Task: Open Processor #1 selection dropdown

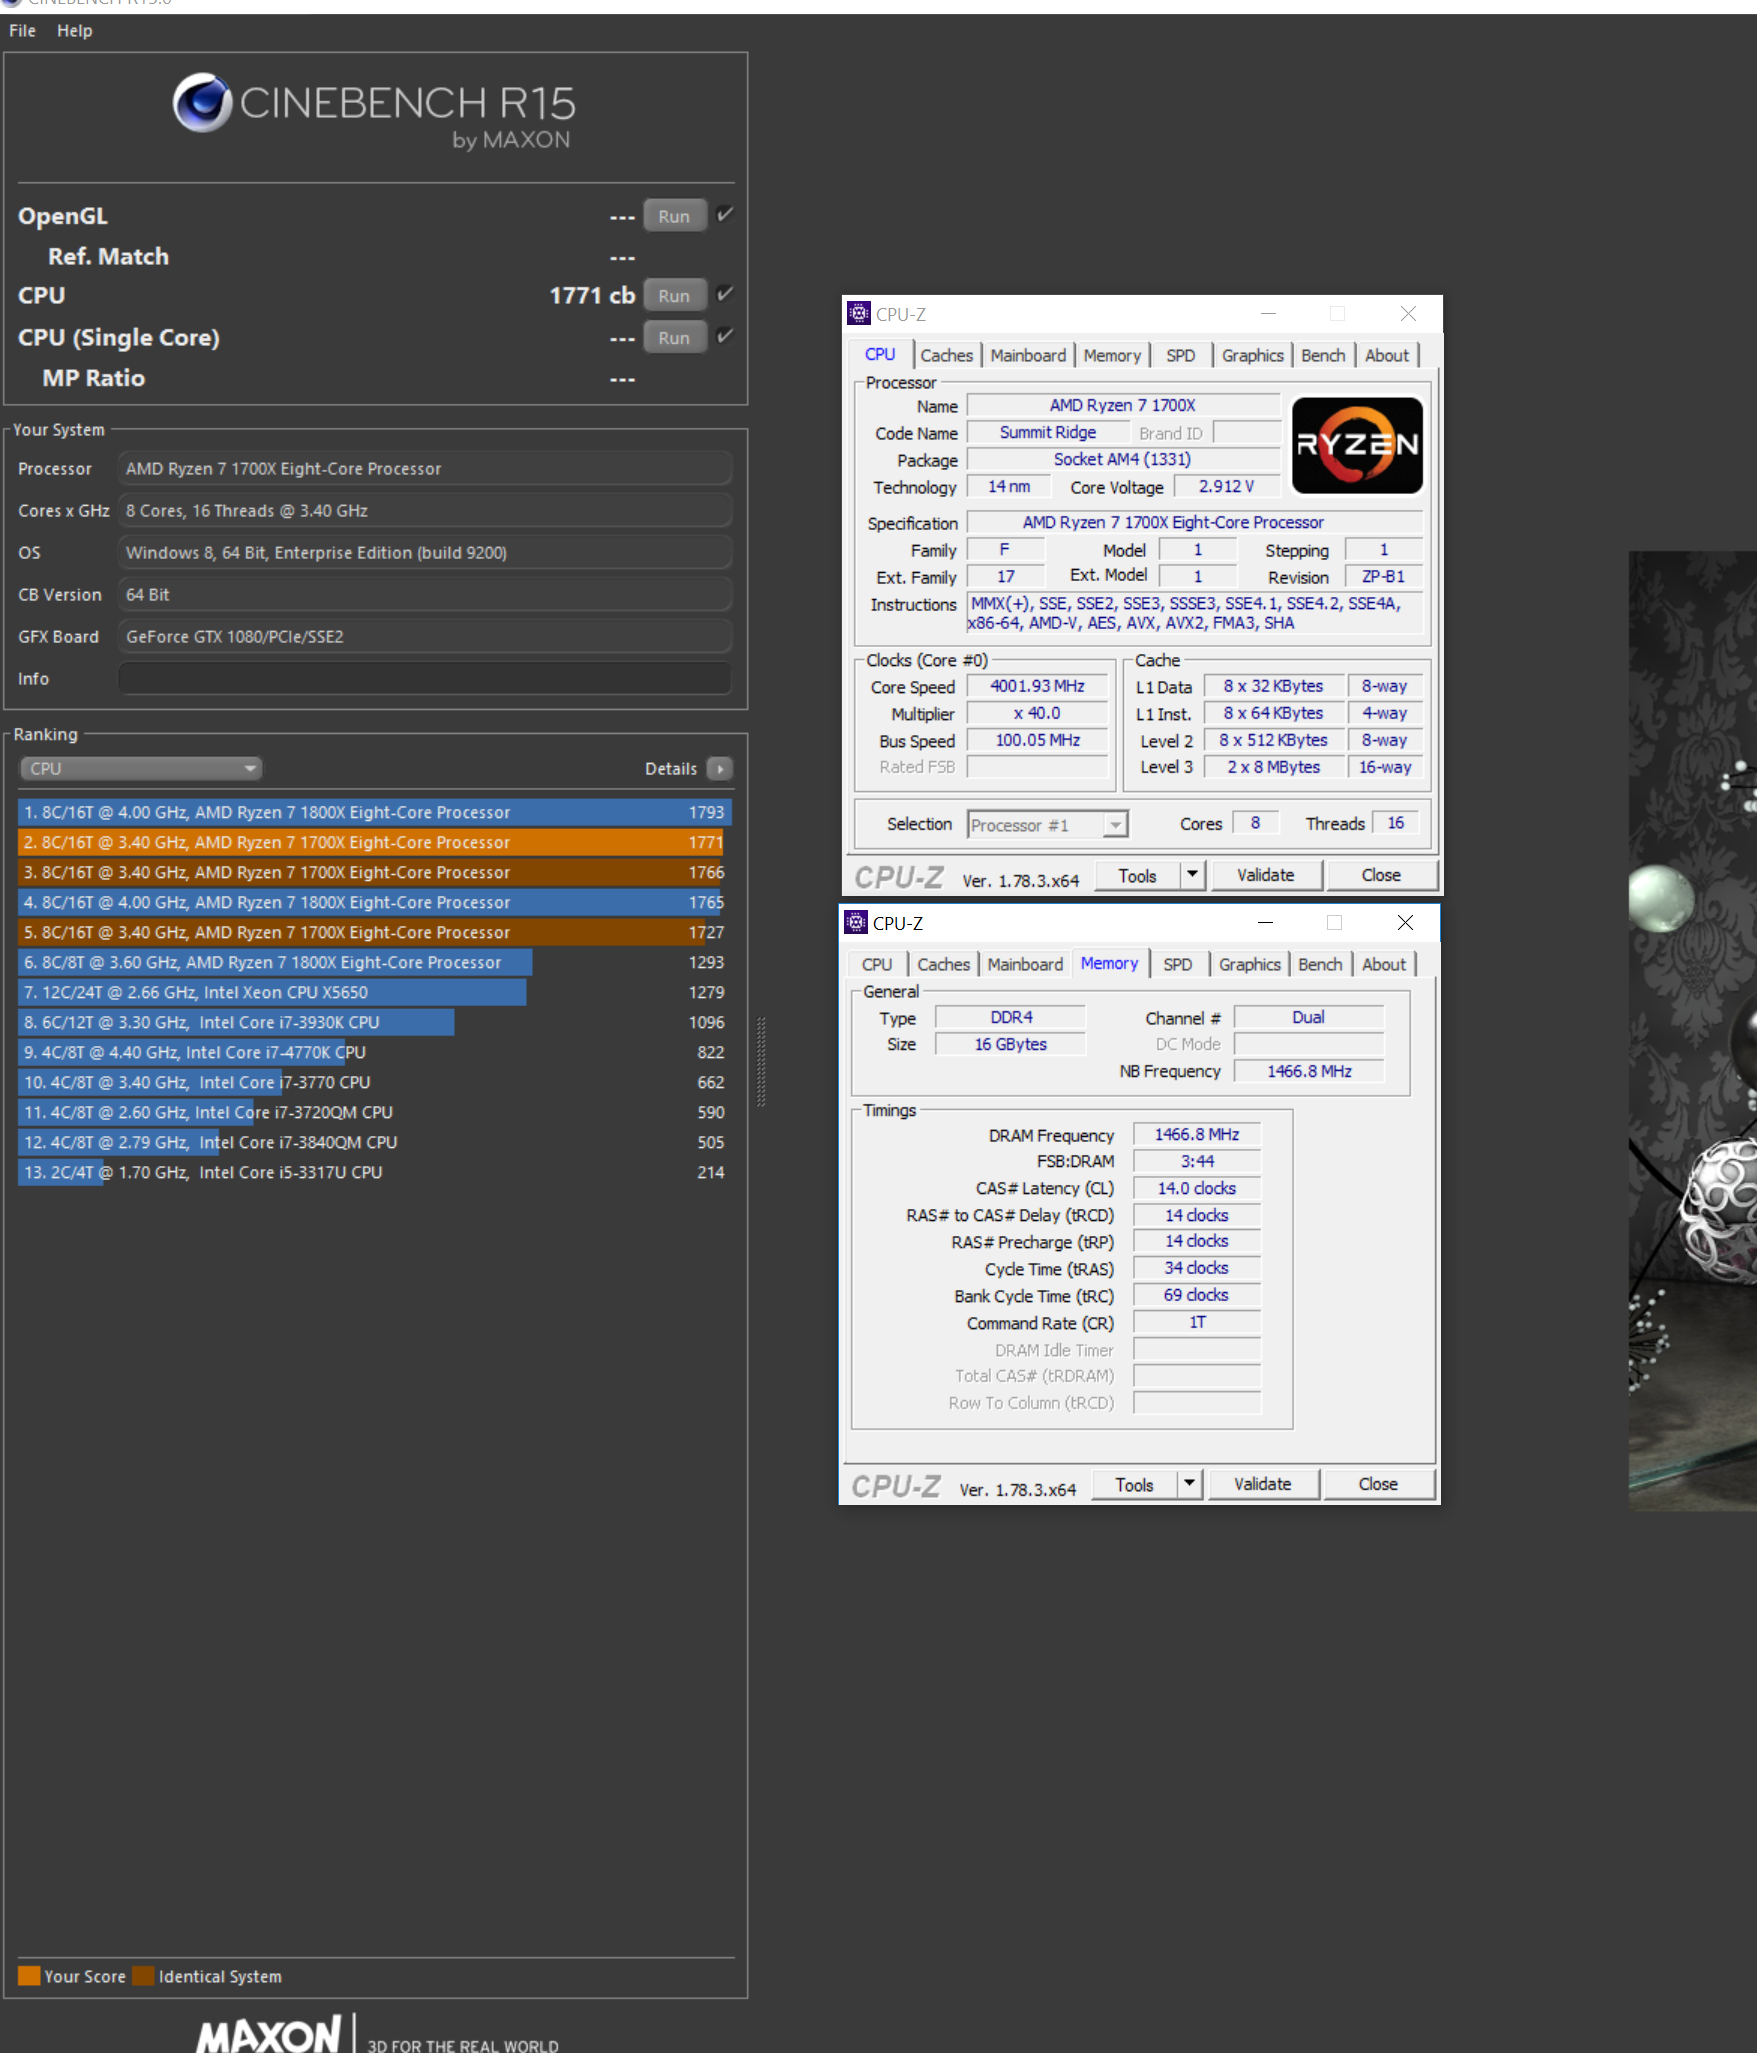Action: coord(1048,825)
